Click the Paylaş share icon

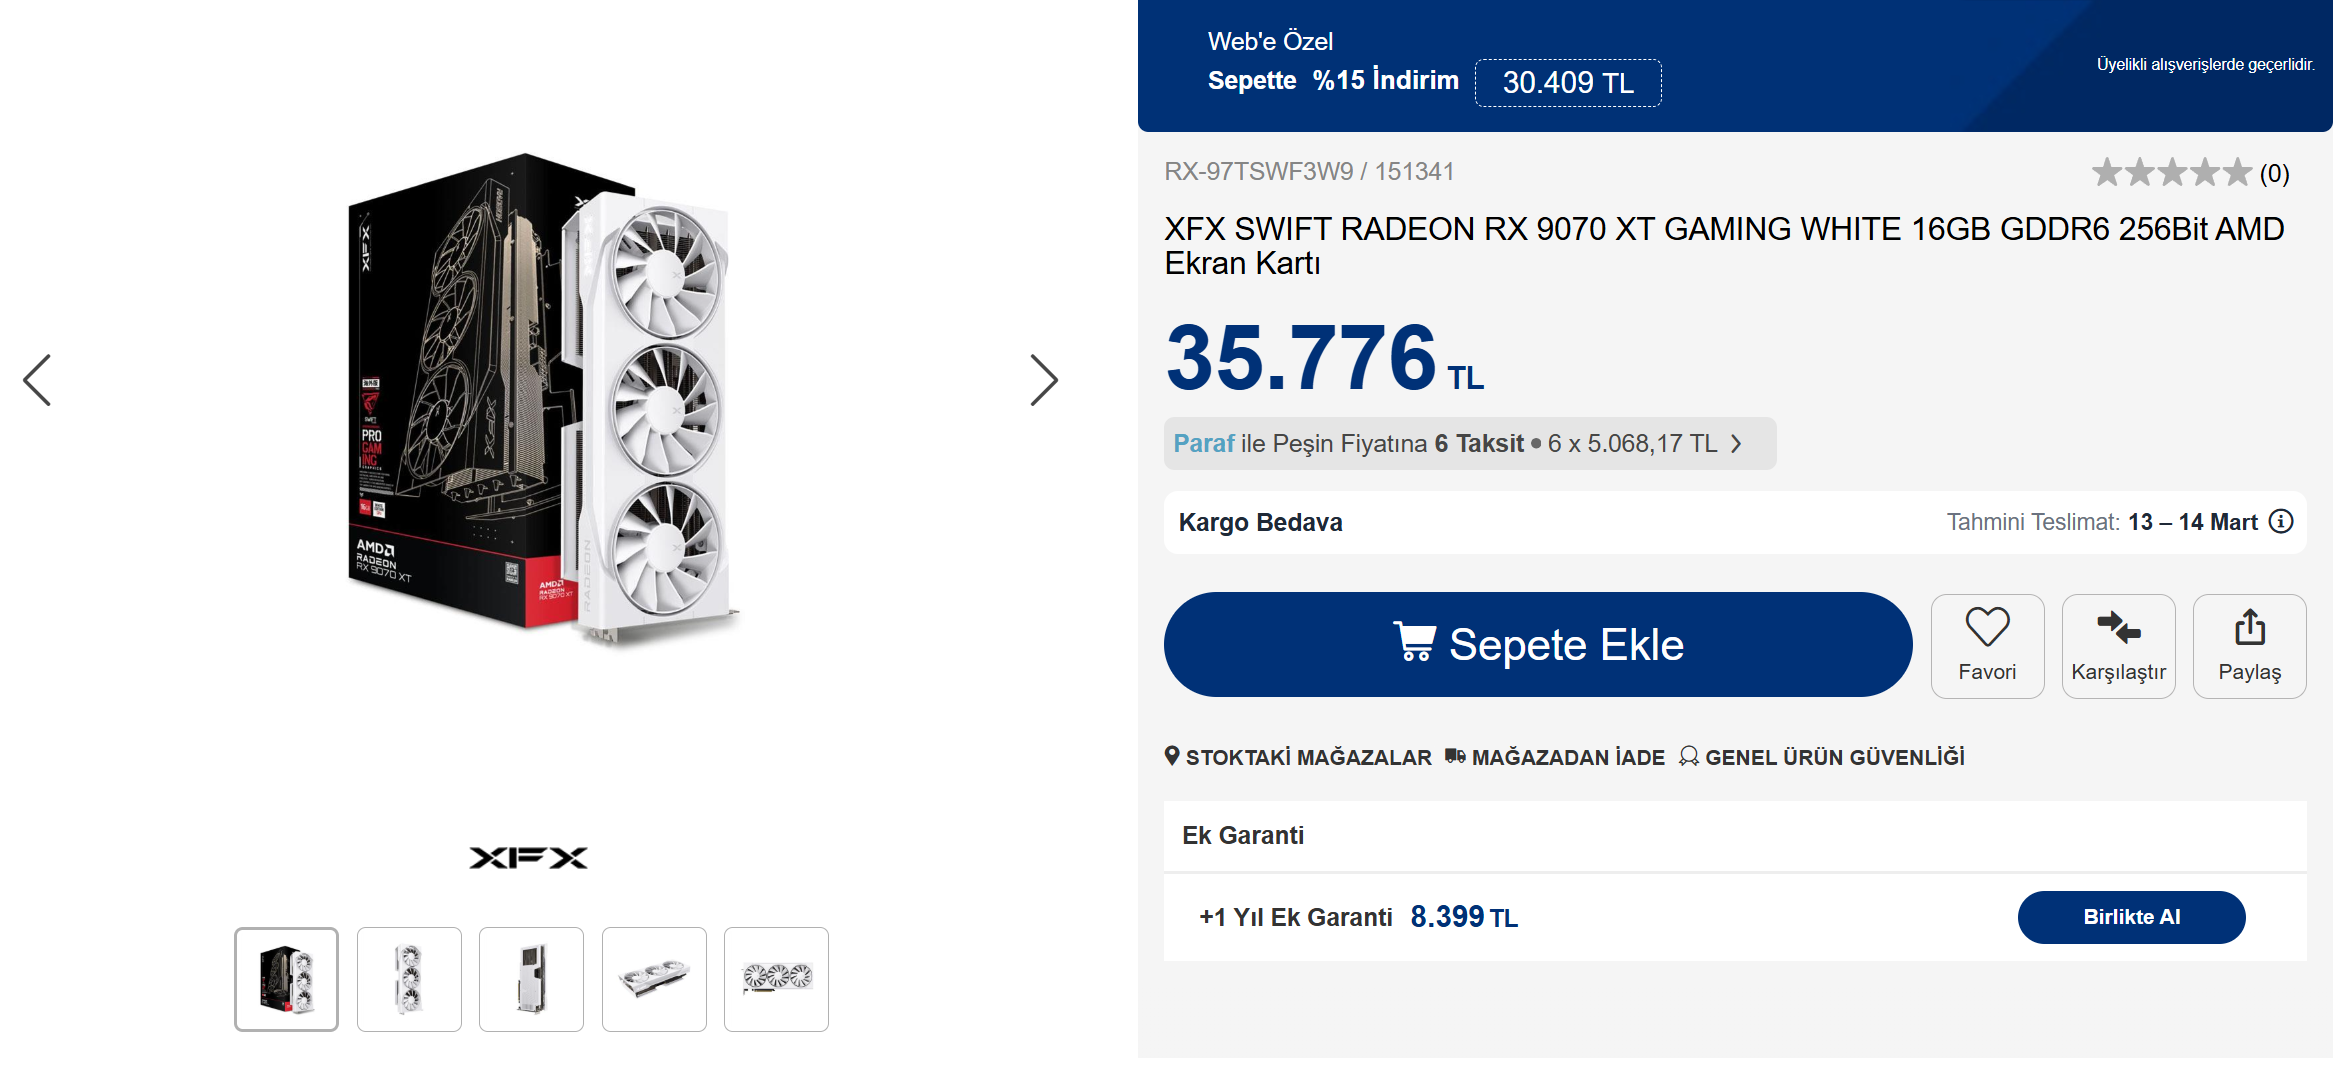tap(2250, 627)
